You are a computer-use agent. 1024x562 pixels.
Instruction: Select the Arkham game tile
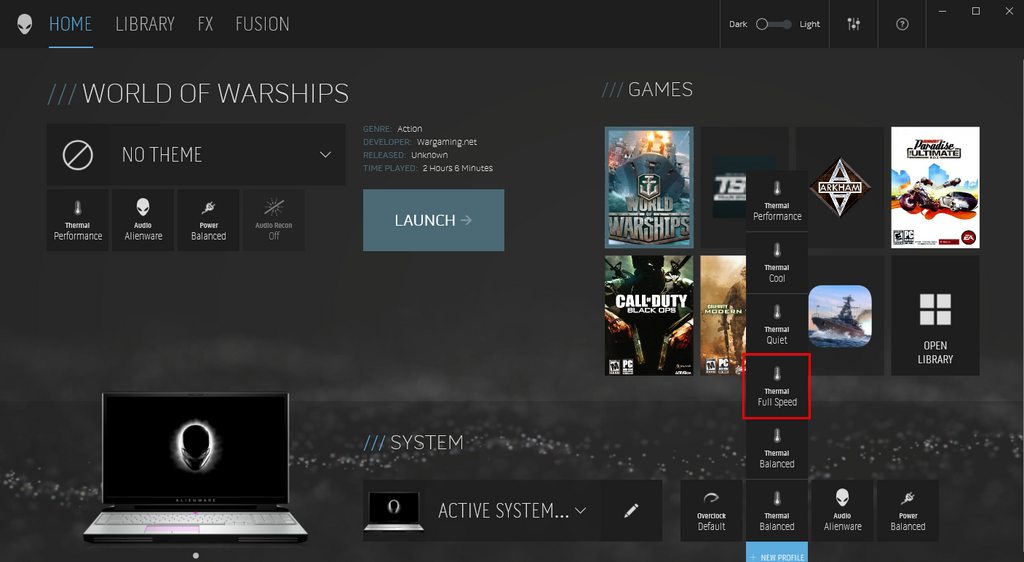840,187
